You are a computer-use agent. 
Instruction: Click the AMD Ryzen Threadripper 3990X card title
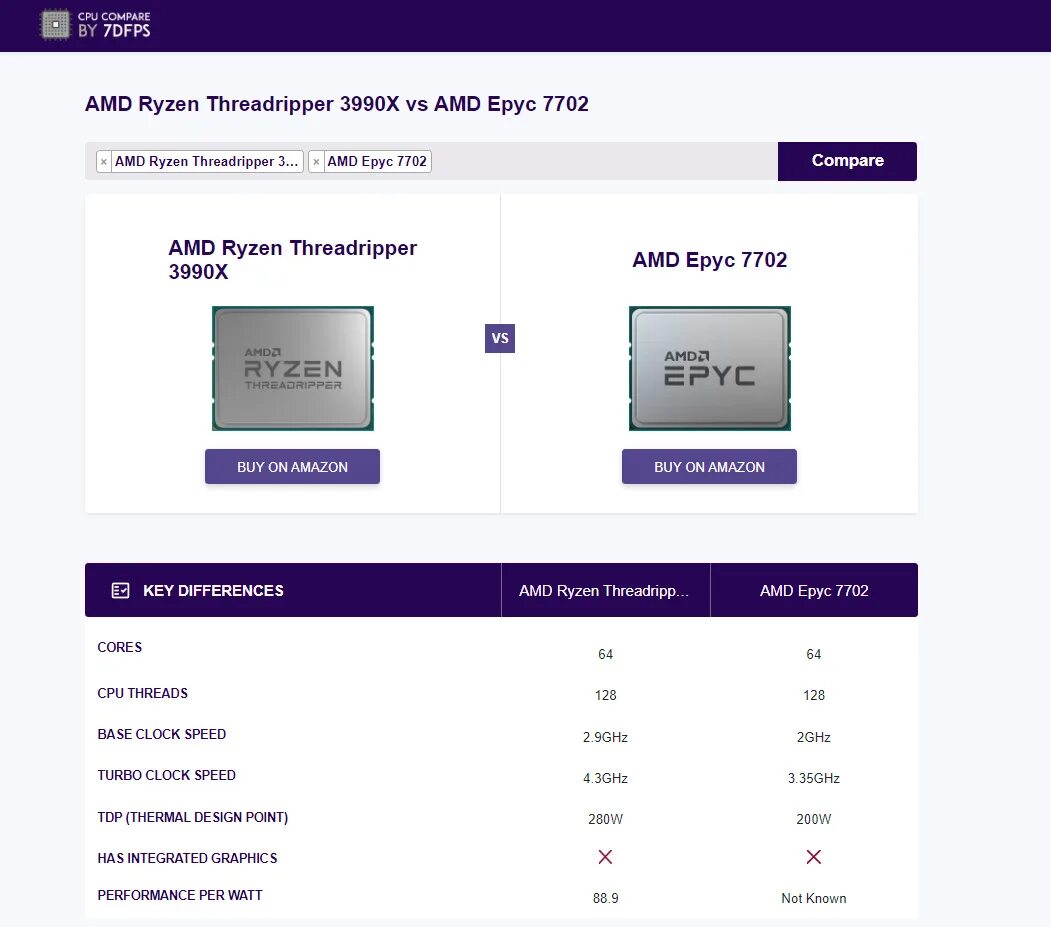(x=292, y=259)
